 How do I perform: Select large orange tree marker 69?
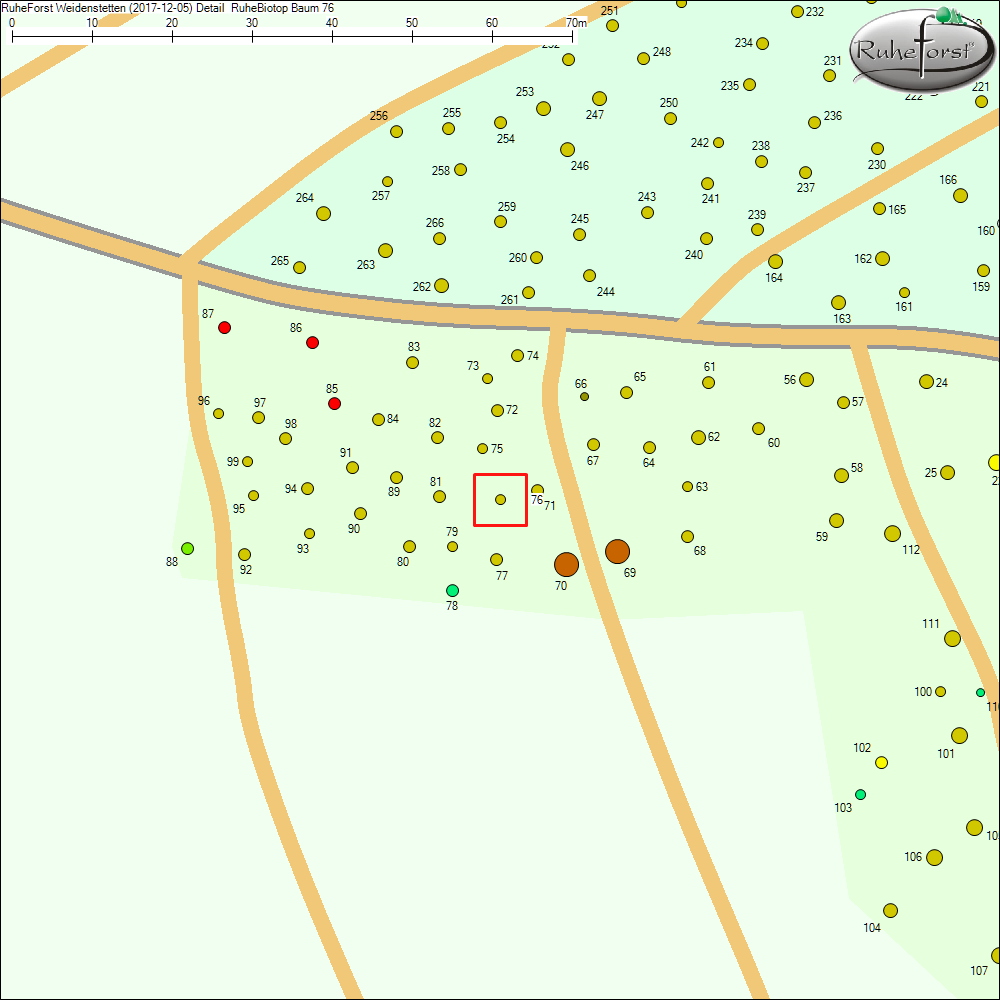pos(617,551)
